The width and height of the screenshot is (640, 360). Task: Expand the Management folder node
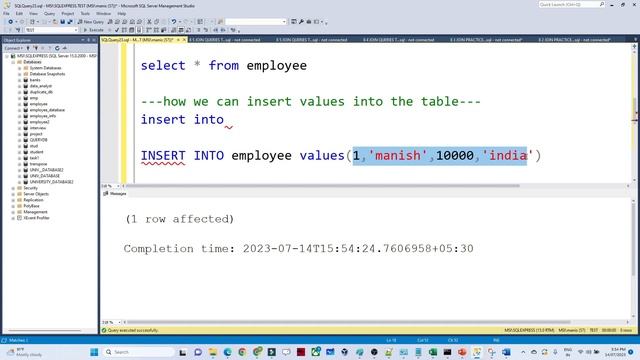13,212
